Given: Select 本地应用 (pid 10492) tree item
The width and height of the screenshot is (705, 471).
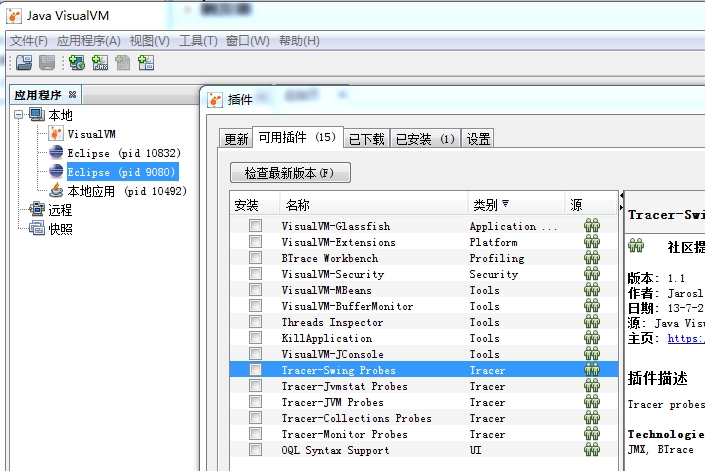Looking at the screenshot, I should point(127,191).
